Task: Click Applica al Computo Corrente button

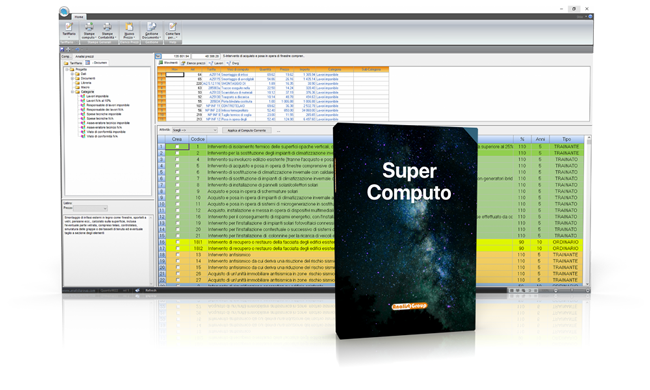Action: [x=247, y=130]
